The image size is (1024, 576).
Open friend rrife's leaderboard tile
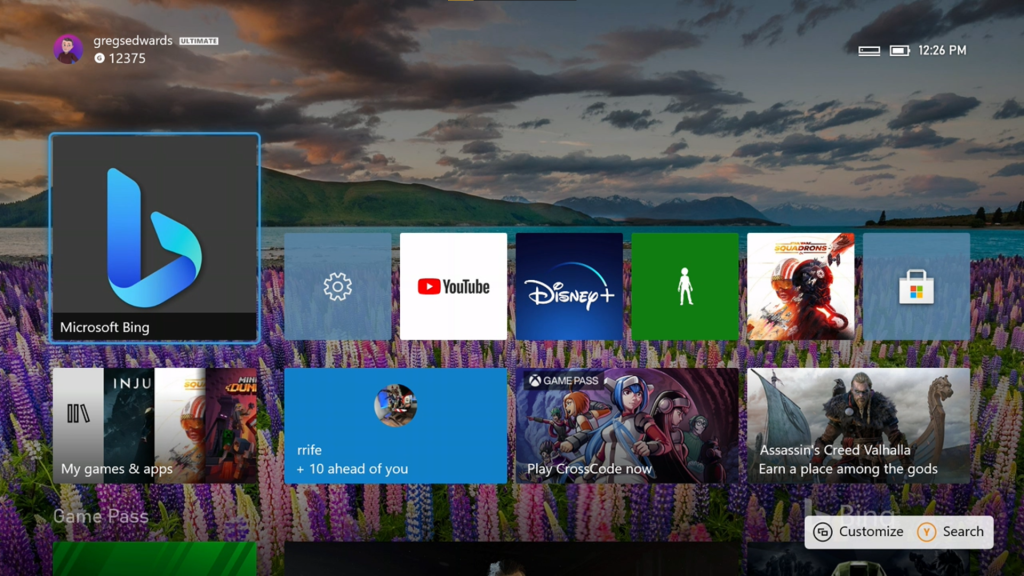click(396, 425)
